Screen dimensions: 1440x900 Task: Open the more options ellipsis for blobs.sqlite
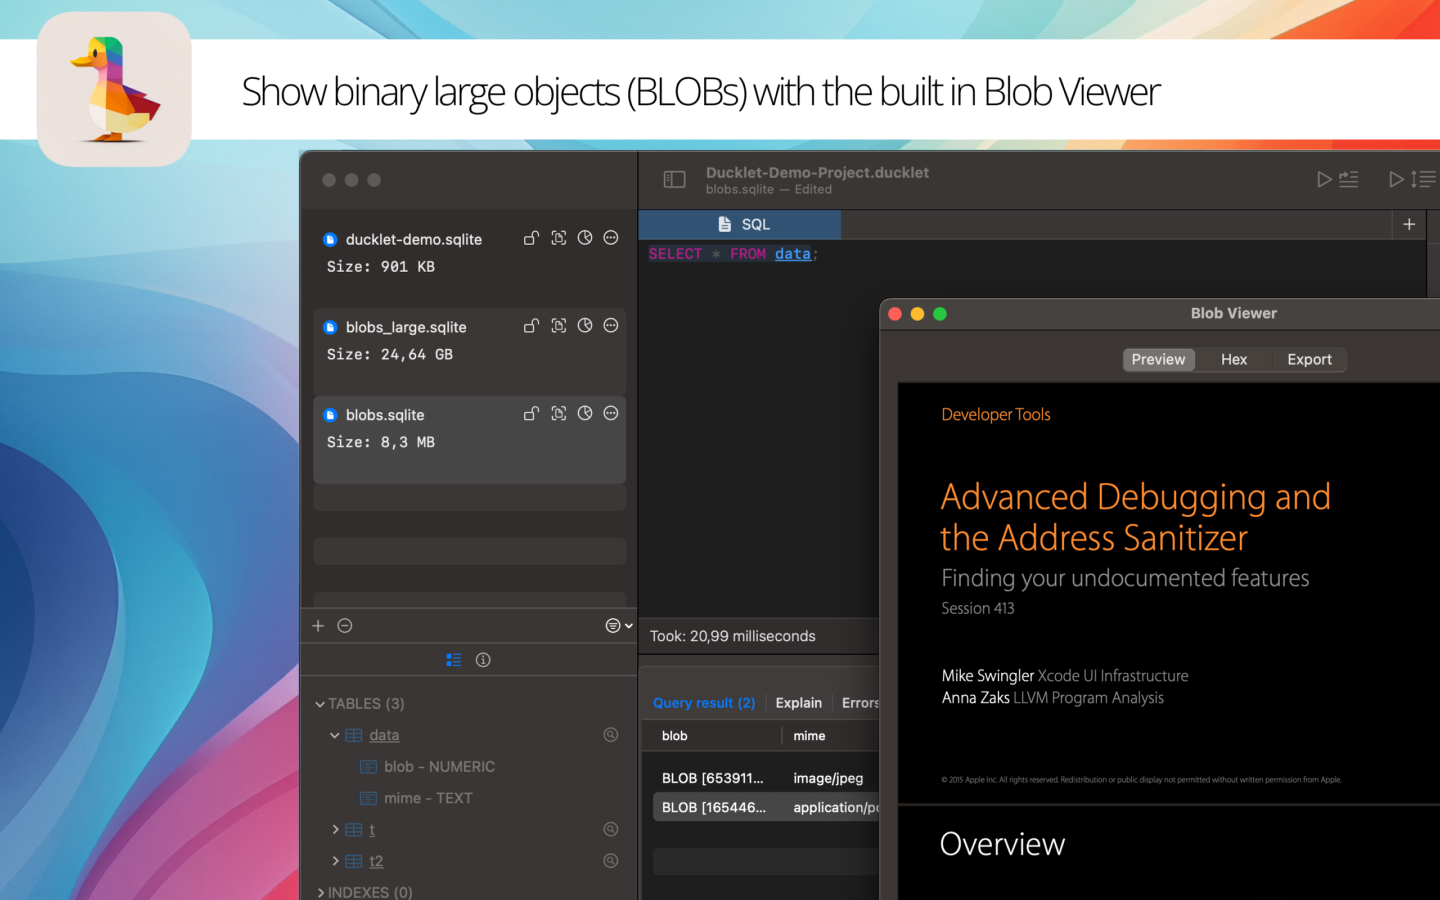(x=611, y=413)
